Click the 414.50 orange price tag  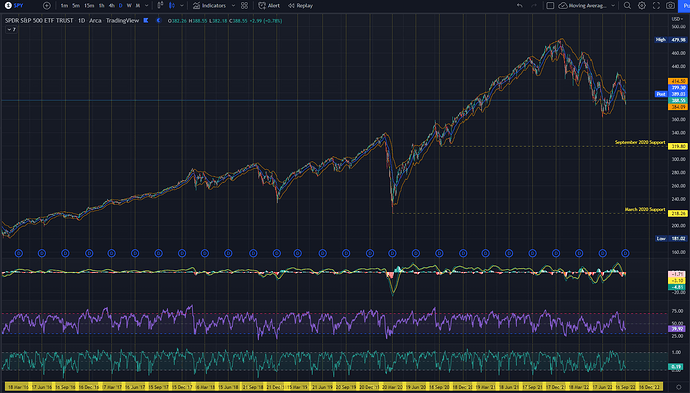click(678, 81)
